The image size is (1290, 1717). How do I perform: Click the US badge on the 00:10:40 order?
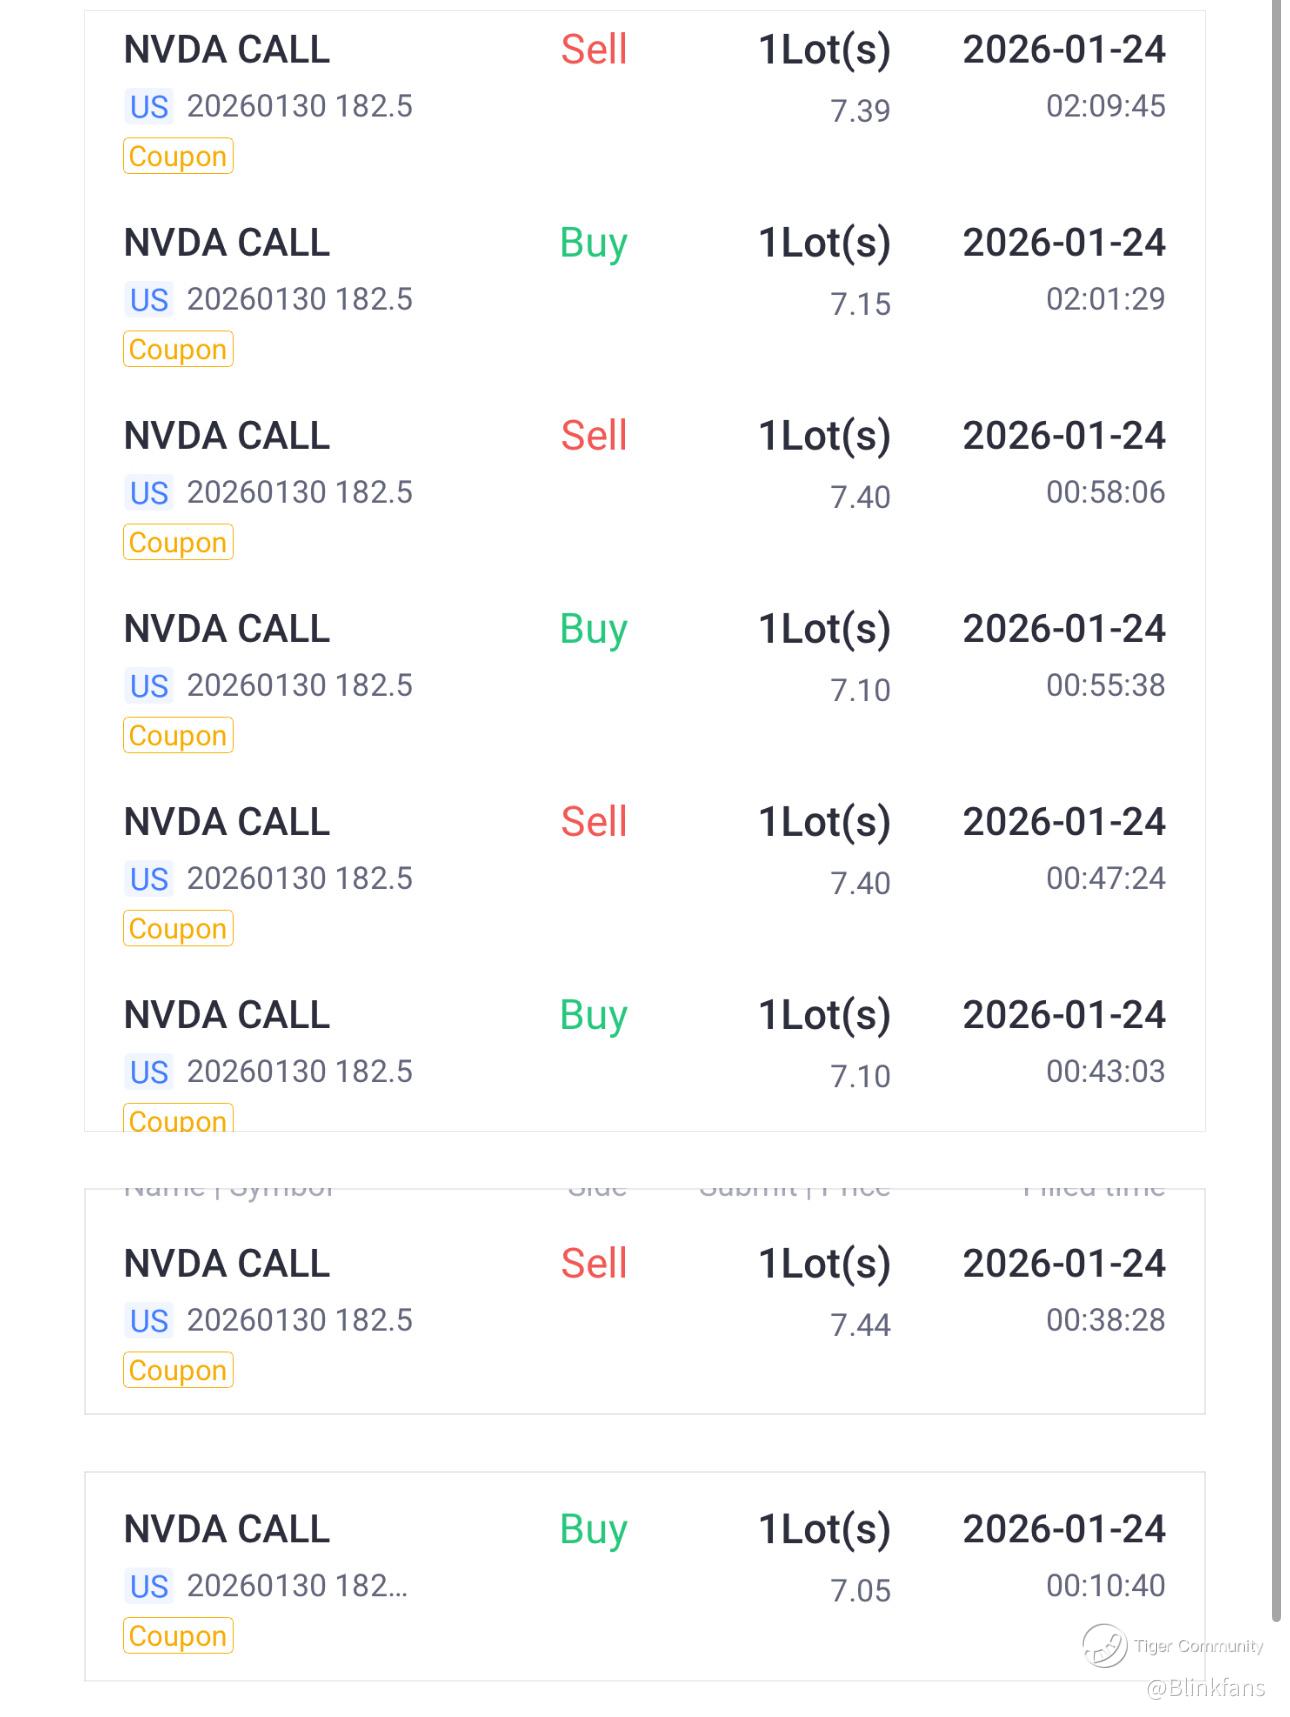(x=149, y=1586)
